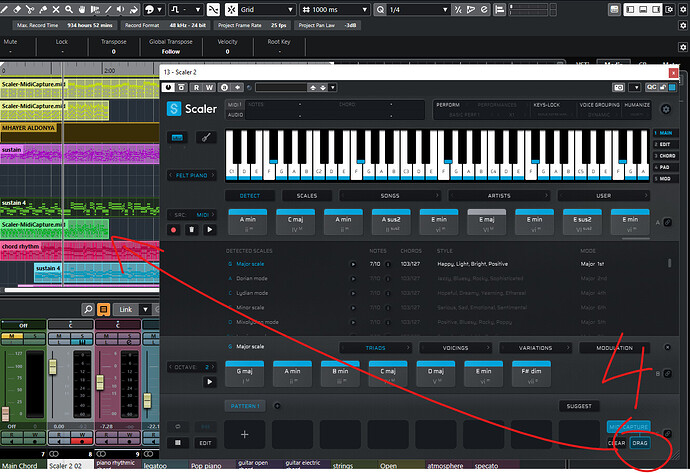Select next instrument after Felt Piano
The width and height of the screenshot is (690, 473).
[213, 175]
